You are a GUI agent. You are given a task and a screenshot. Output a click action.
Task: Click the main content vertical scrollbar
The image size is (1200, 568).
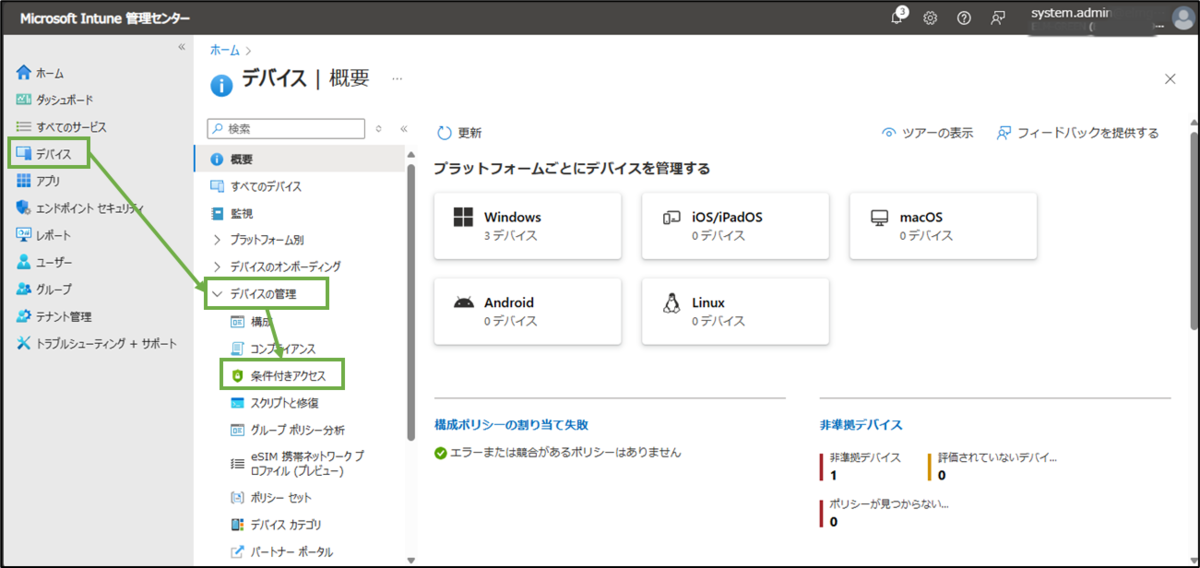click(1193, 232)
